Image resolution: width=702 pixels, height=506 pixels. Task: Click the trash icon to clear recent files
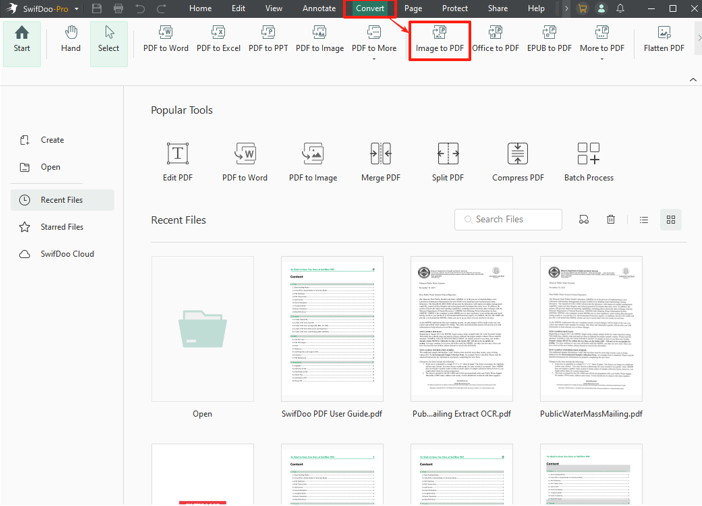pos(611,219)
